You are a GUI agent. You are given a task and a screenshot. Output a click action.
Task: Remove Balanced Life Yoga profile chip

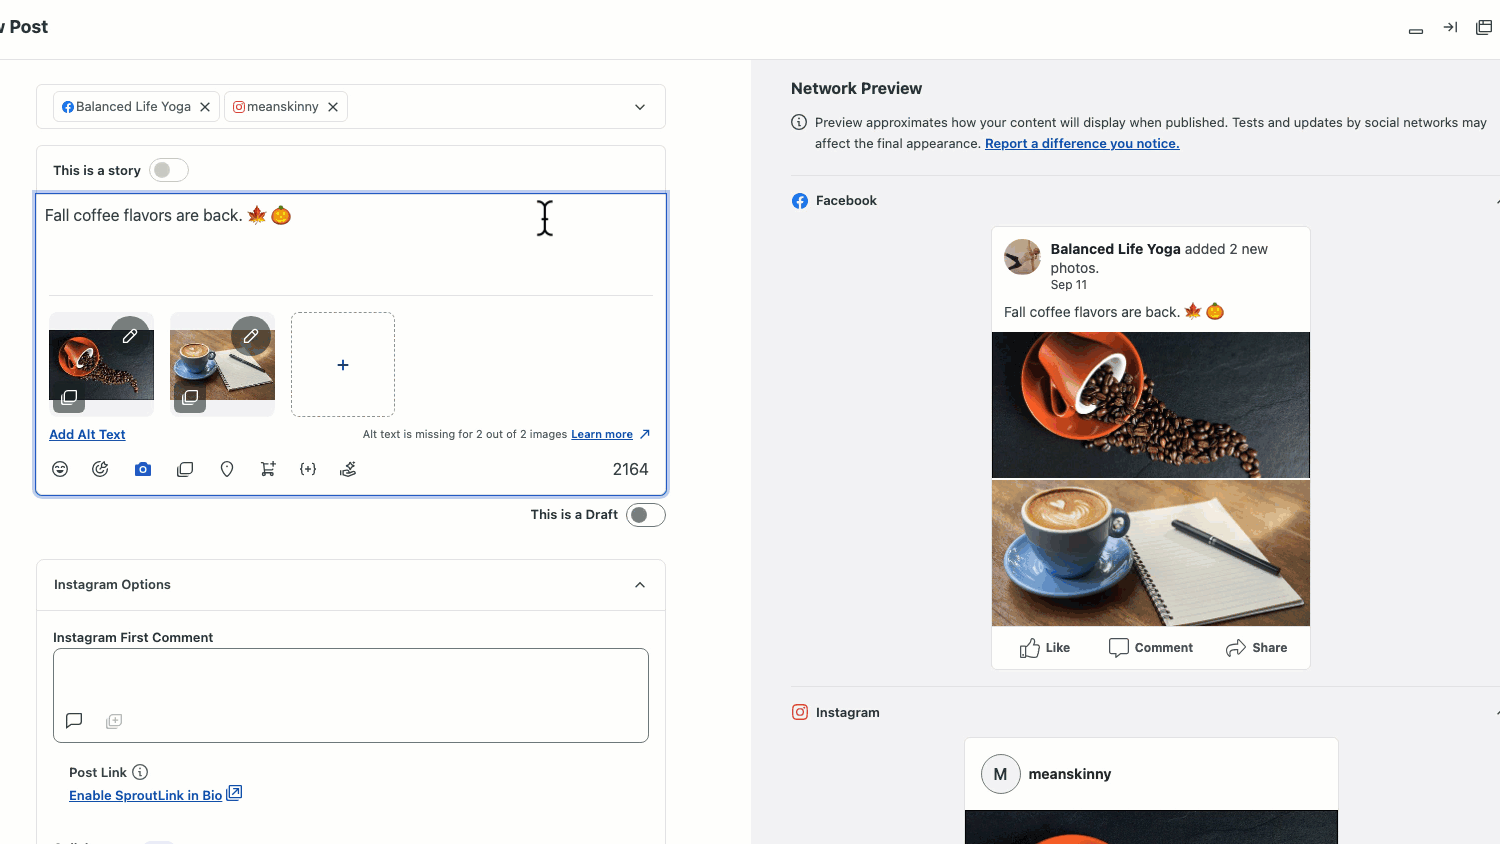pyautogui.click(x=205, y=107)
